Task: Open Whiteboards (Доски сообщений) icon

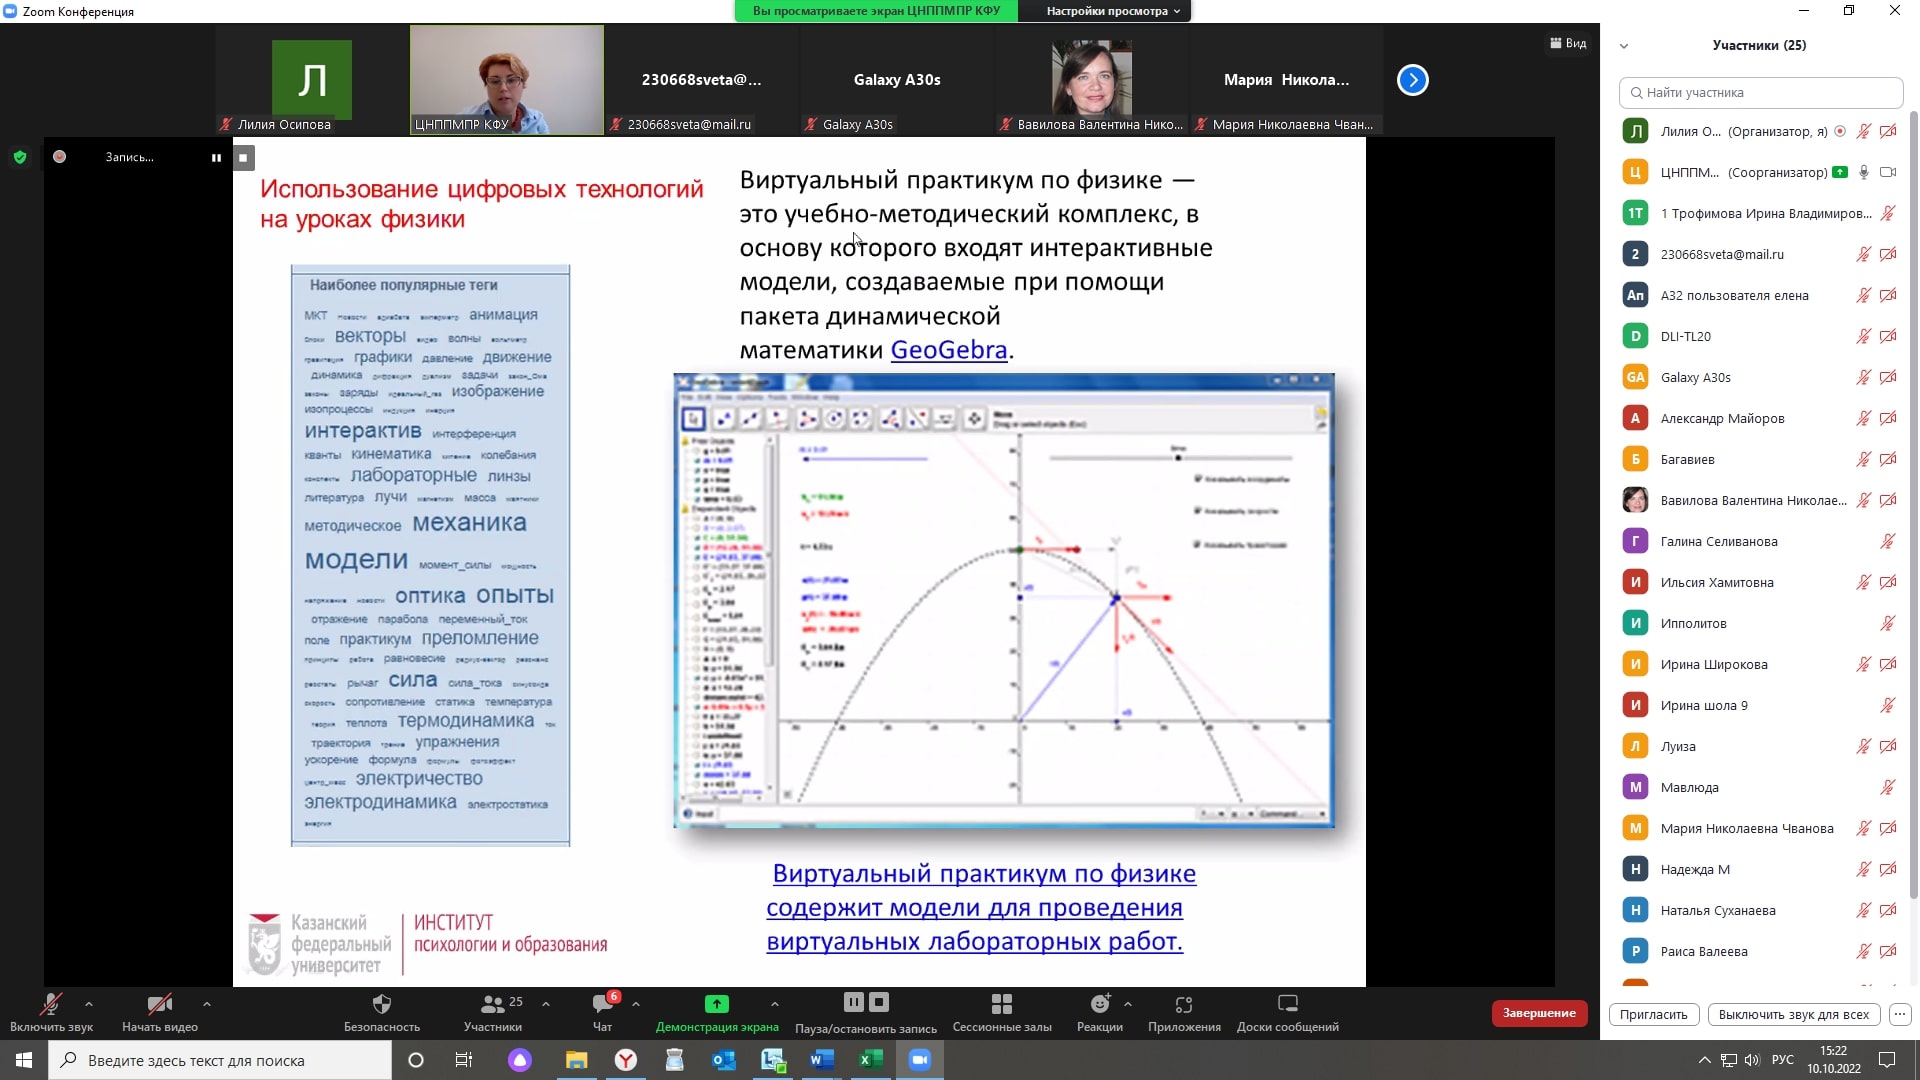Action: pyautogui.click(x=1287, y=1004)
